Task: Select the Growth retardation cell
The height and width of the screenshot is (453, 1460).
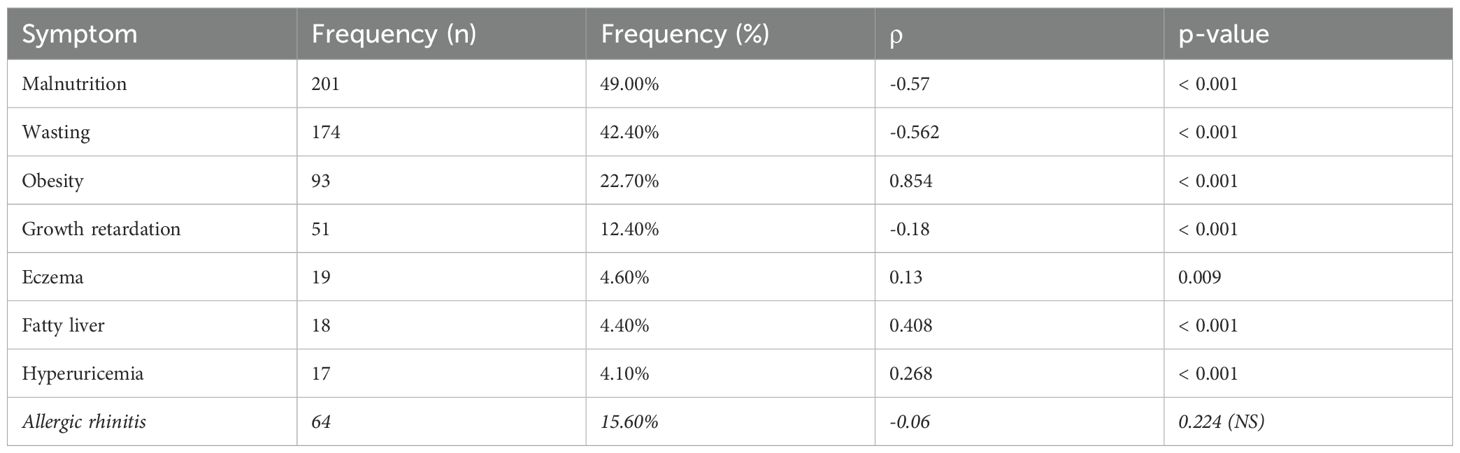Action: pos(101,229)
